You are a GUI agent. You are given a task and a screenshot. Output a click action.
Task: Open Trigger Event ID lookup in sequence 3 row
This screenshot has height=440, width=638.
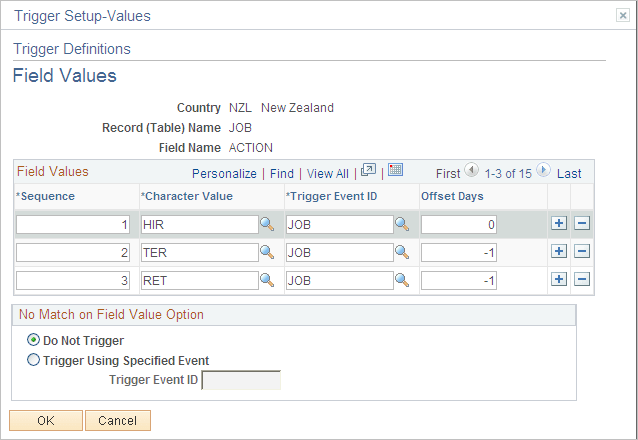(x=402, y=280)
